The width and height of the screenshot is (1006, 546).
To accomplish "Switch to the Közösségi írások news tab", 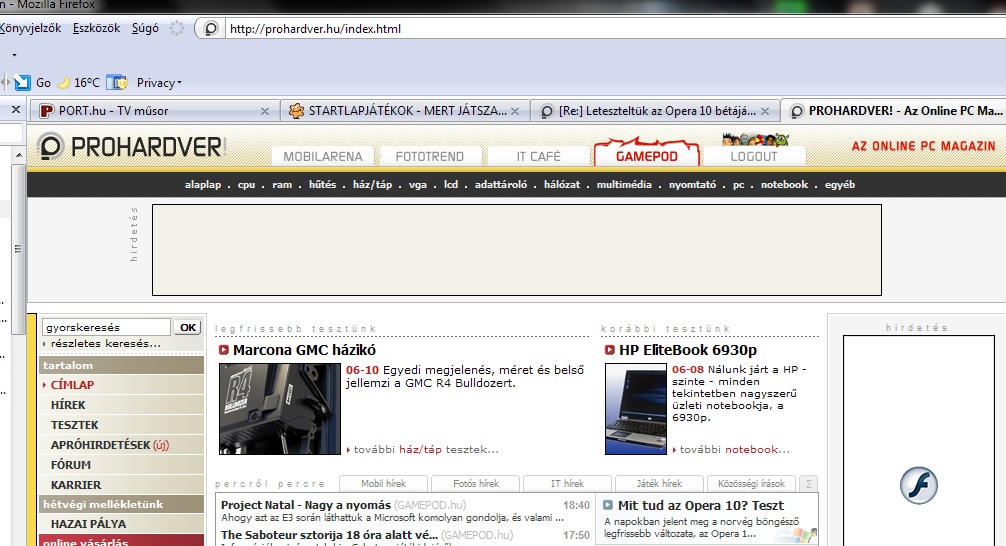I will click(751, 484).
